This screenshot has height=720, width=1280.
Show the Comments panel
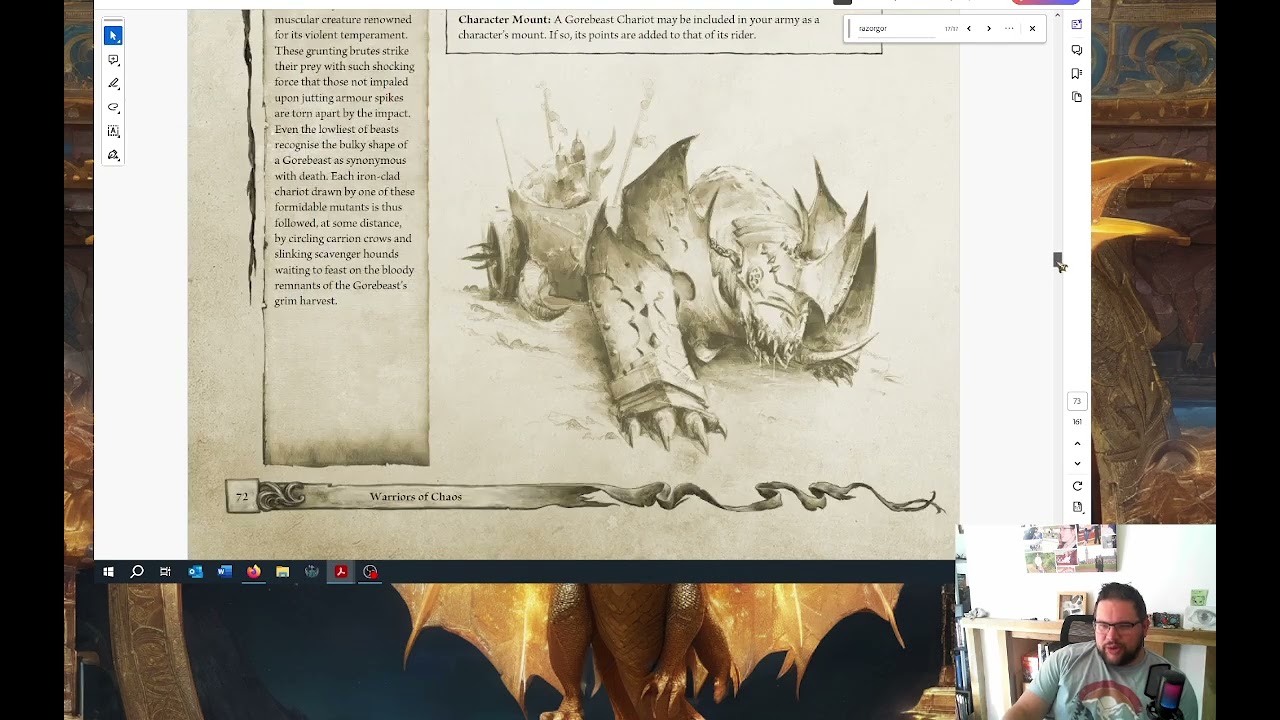pos(1077,50)
